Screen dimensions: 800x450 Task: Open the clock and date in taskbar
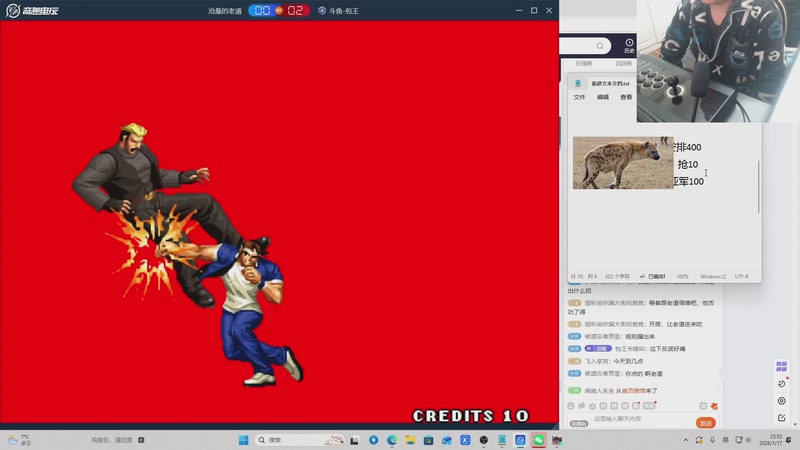(x=770, y=440)
